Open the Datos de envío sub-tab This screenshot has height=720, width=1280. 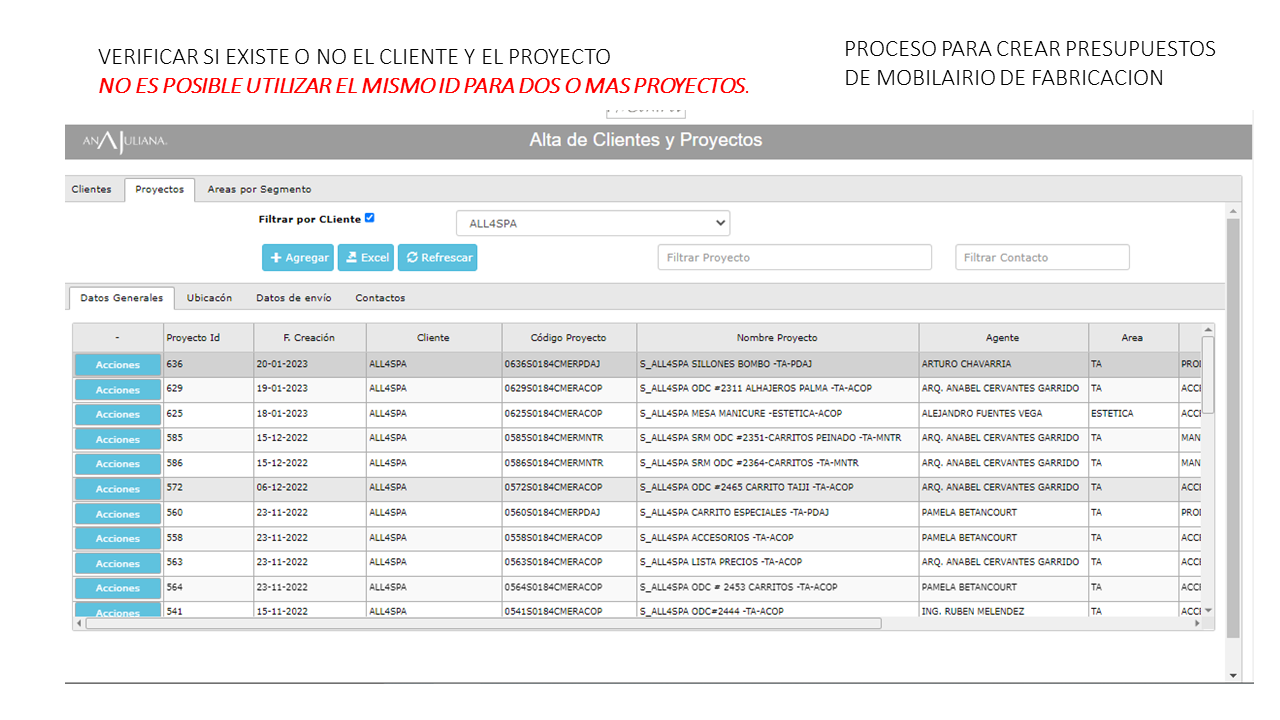pyautogui.click(x=294, y=298)
